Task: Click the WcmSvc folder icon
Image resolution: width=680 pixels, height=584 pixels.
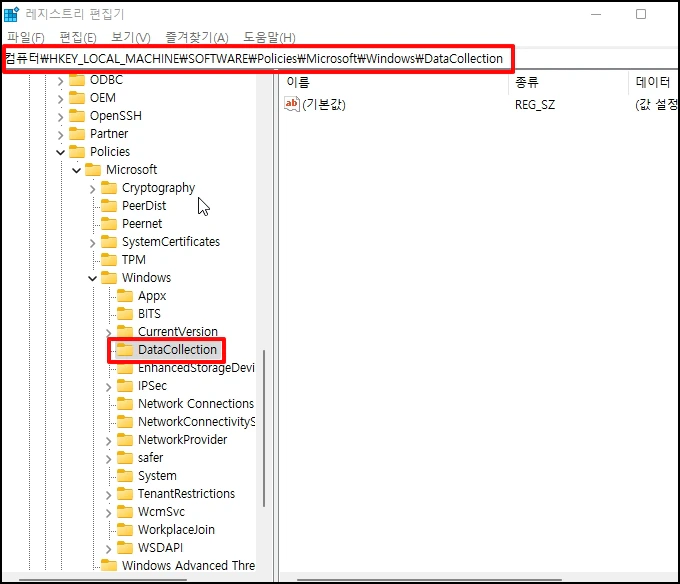Action: coord(125,512)
